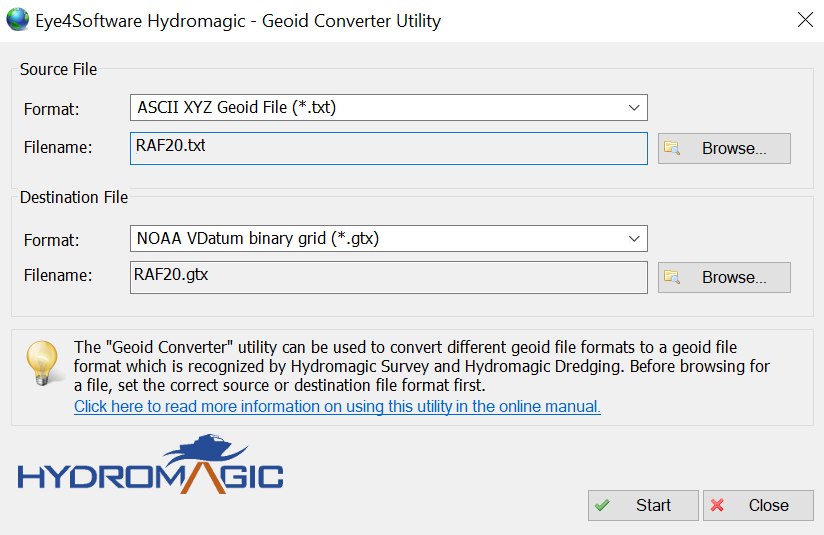Open the destination Format combo box
Image resolution: width=824 pixels, height=535 pixels.
380,239
